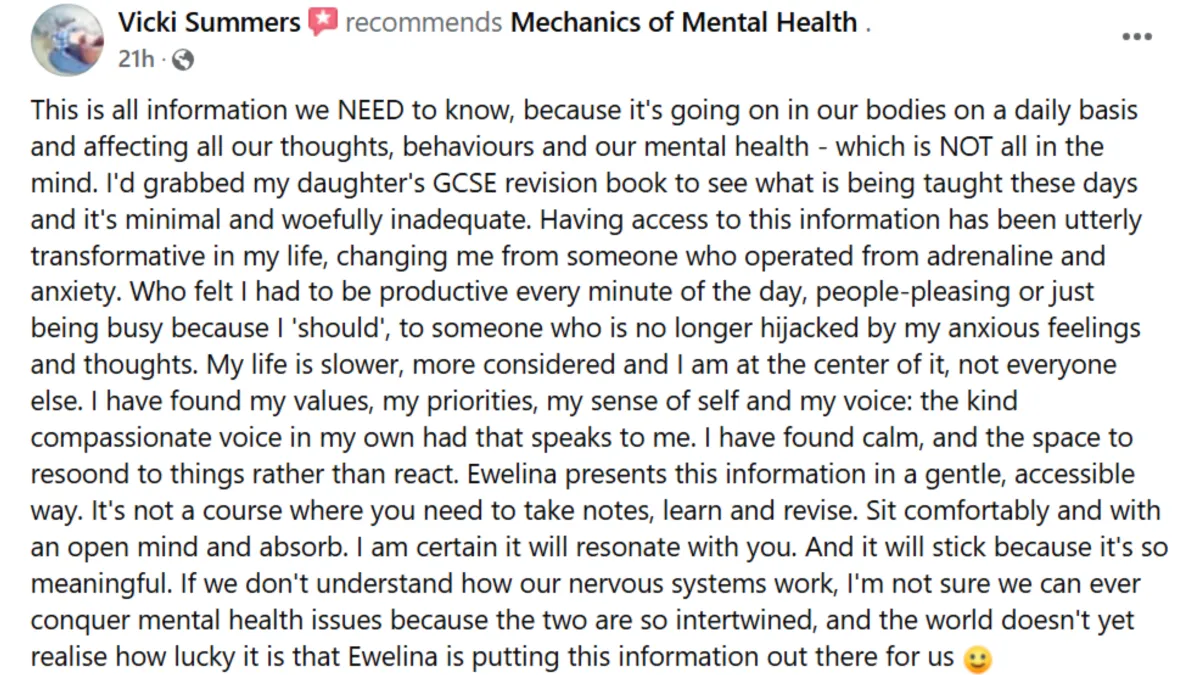Click the grey word 'recommends' in header
This screenshot has width=1200, height=675.
pyautogui.click(x=424, y=22)
